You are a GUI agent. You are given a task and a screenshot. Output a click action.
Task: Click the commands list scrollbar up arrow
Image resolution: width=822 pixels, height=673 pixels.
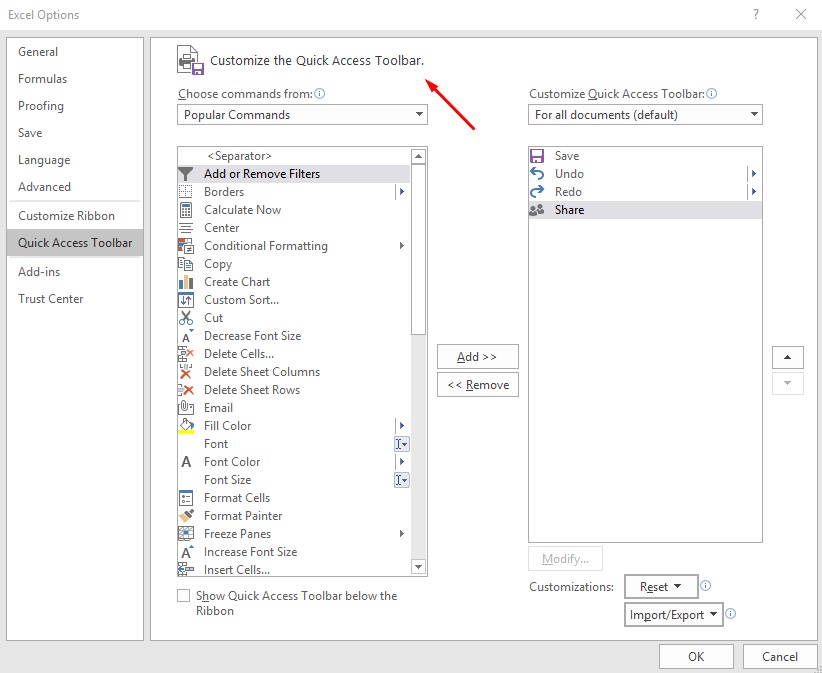pos(418,156)
